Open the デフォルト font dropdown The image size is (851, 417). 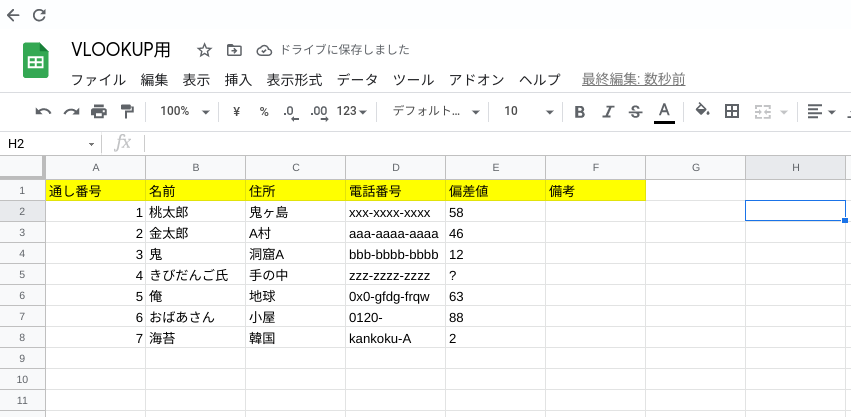point(436,112)
